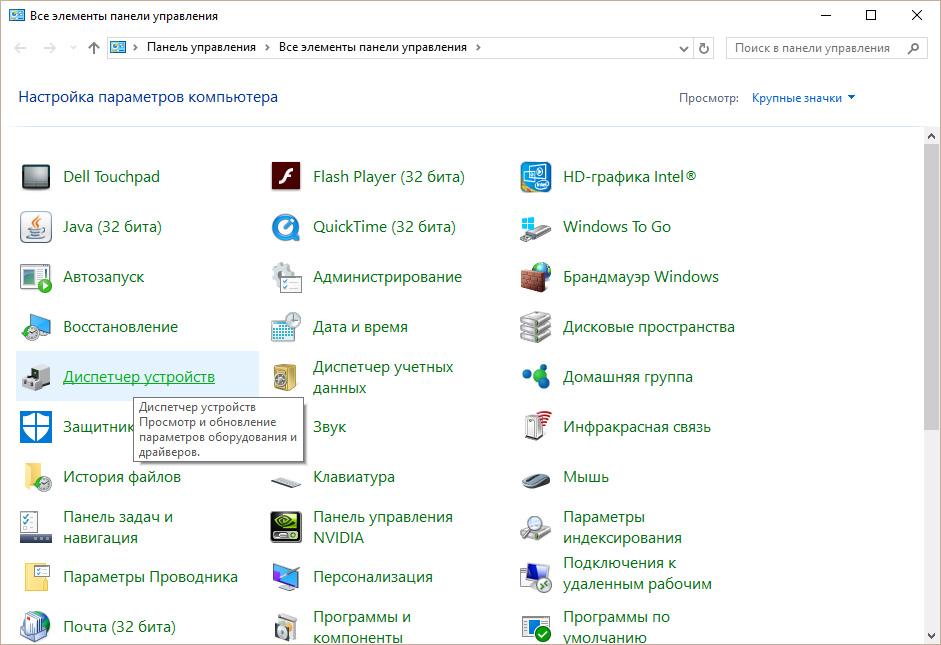The image size is (941, 645).
Task: Click the scrollbar up arrow
Action: (931, 136)
